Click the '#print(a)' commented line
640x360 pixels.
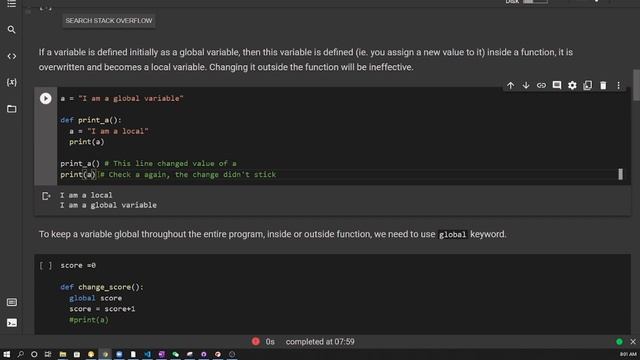click(89, 320)
